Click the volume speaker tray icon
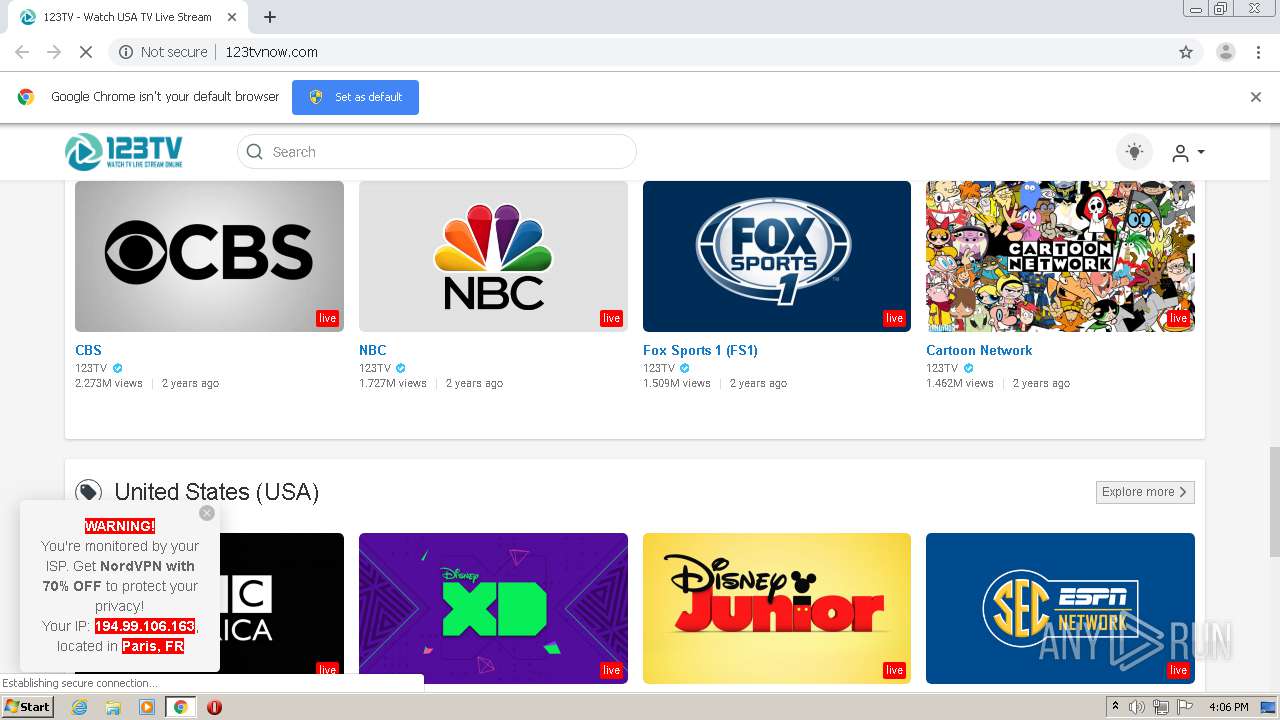 1137,707
